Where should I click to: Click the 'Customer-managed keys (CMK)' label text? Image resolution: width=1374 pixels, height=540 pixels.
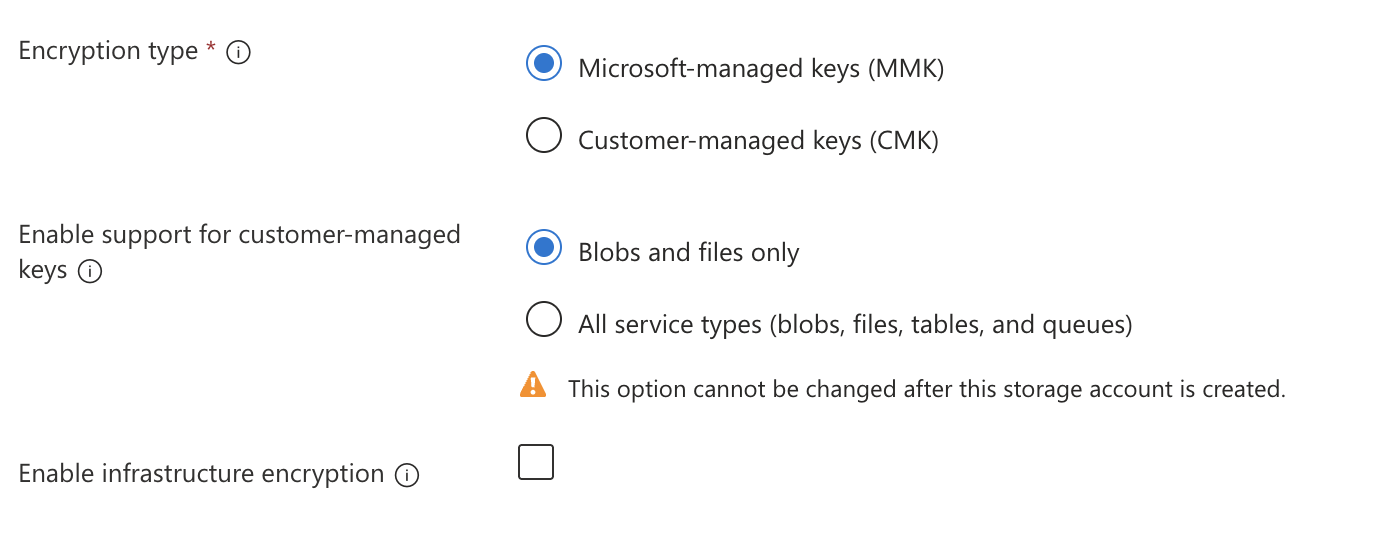coord(758,140)
